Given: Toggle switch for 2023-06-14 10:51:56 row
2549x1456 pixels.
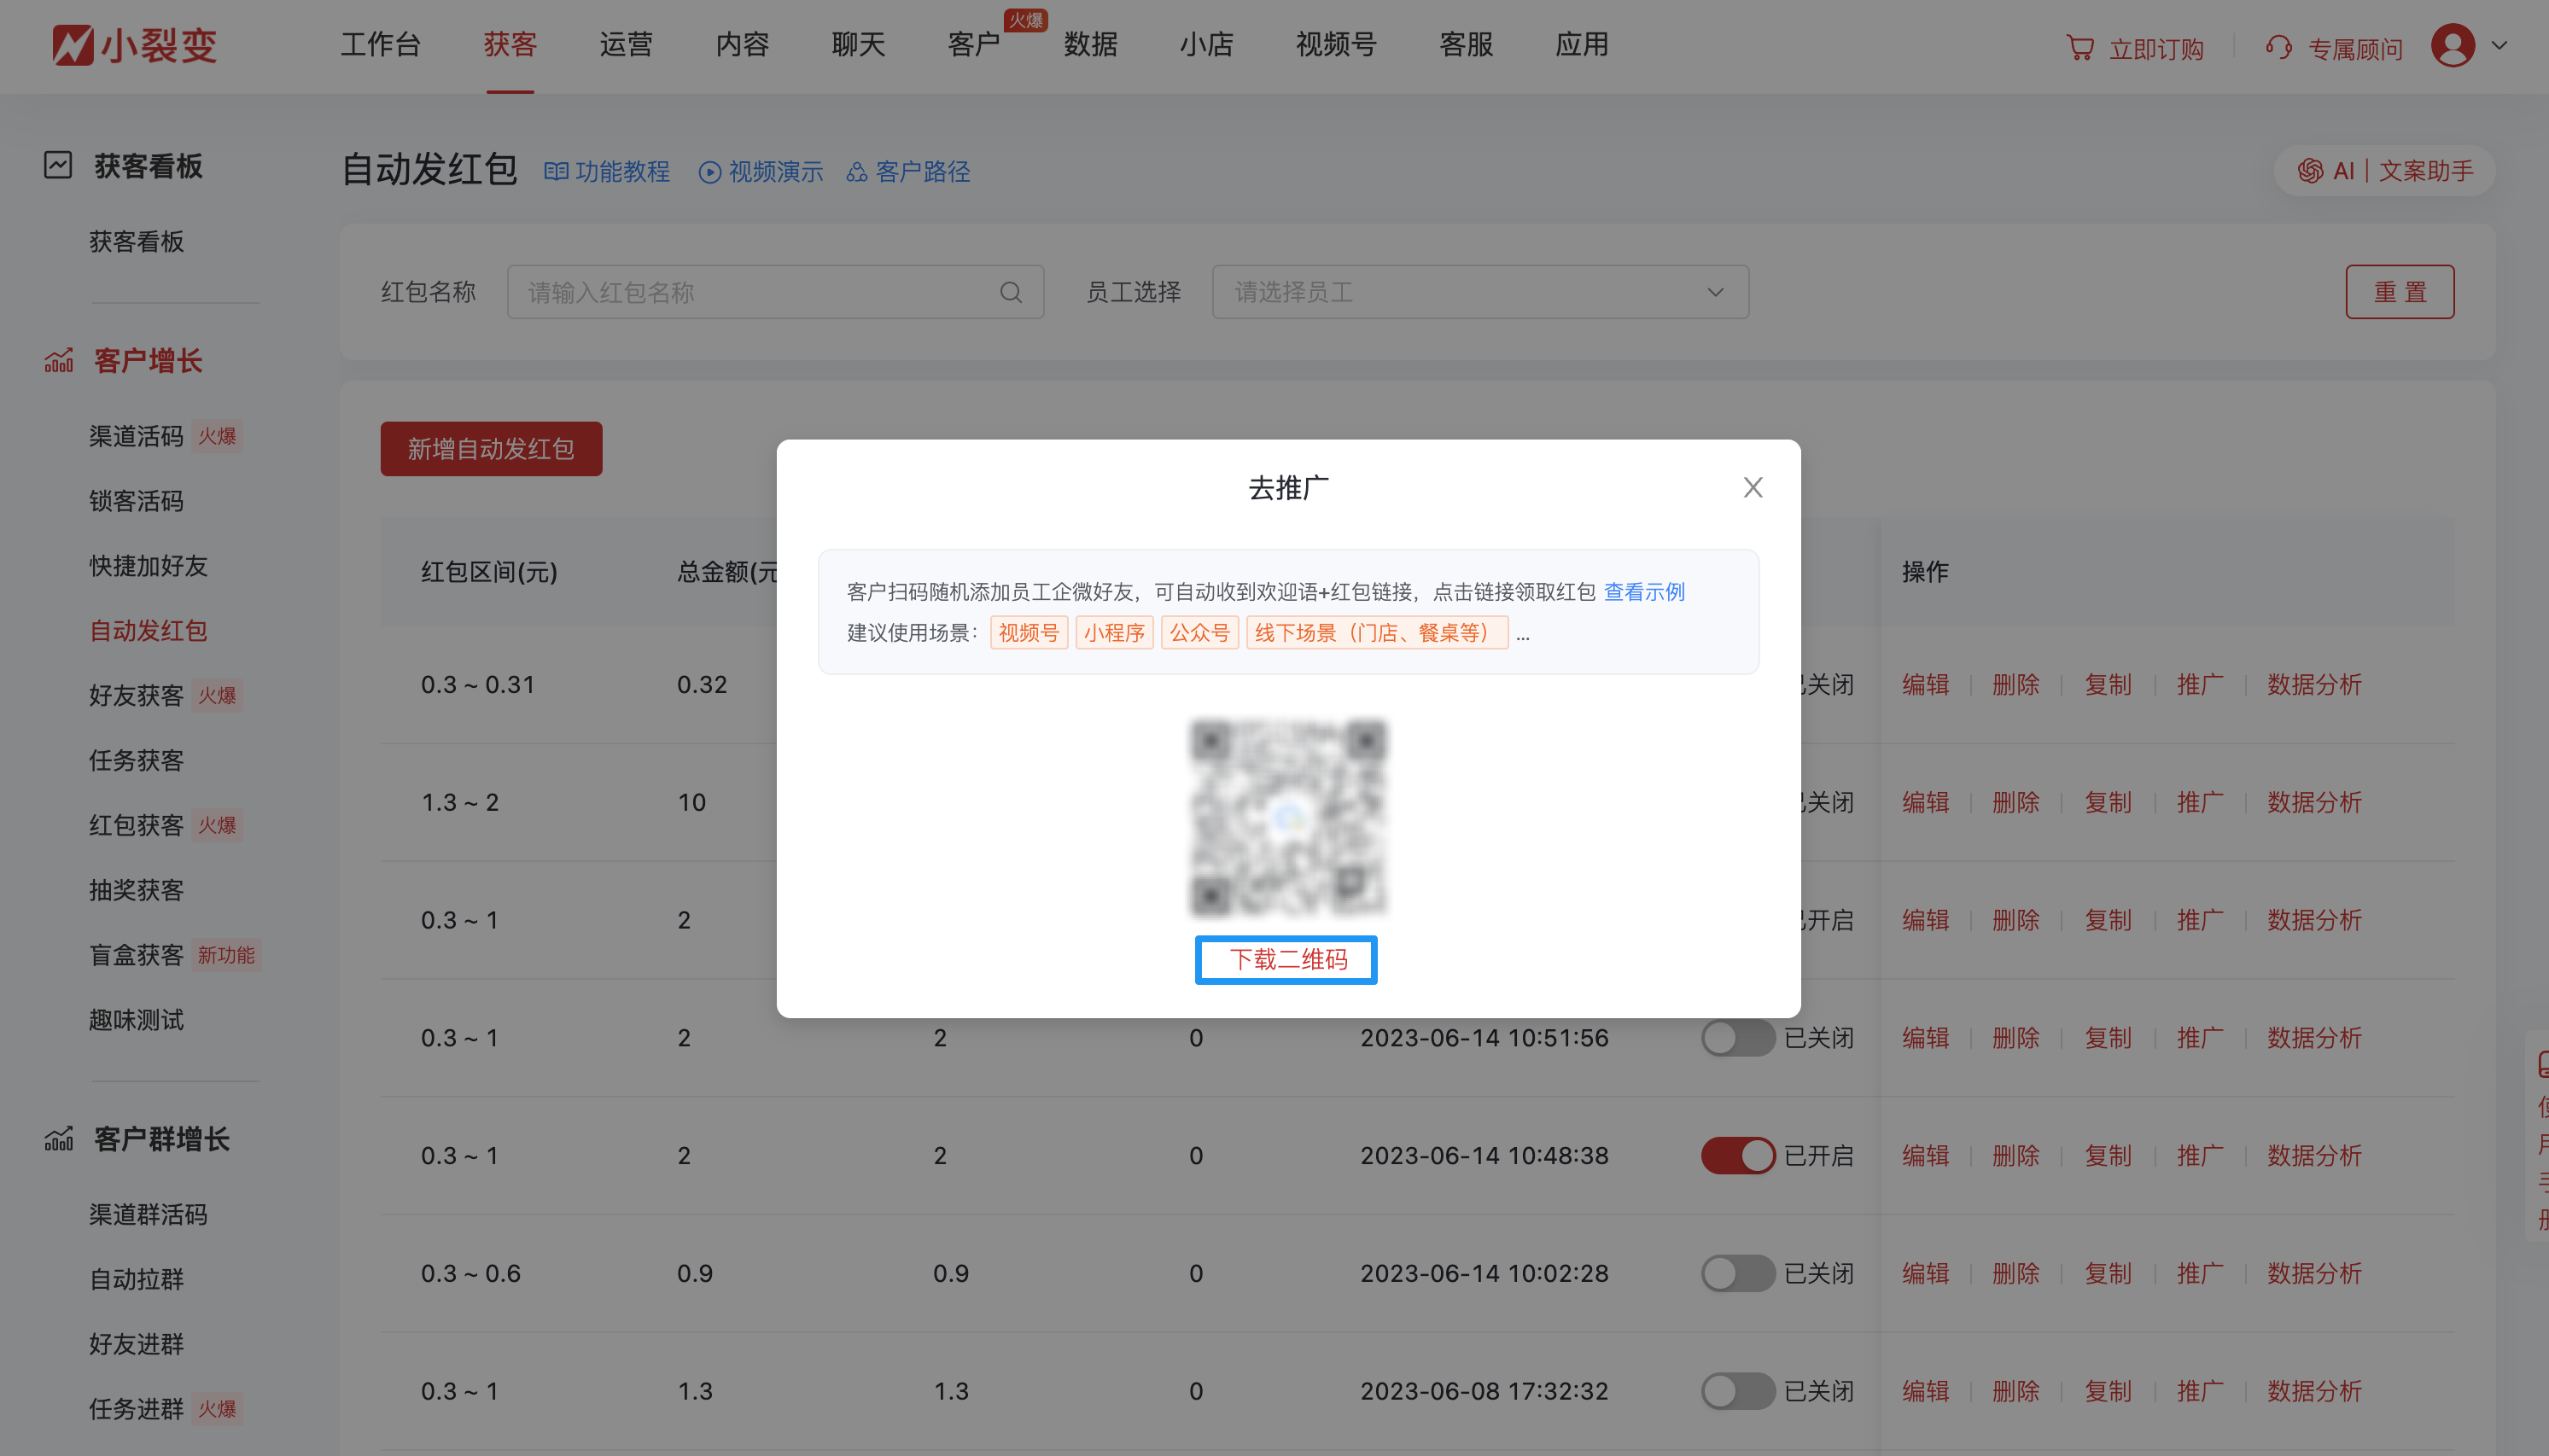Looking at the screenshot, I should click(x=1738, y=1038).
